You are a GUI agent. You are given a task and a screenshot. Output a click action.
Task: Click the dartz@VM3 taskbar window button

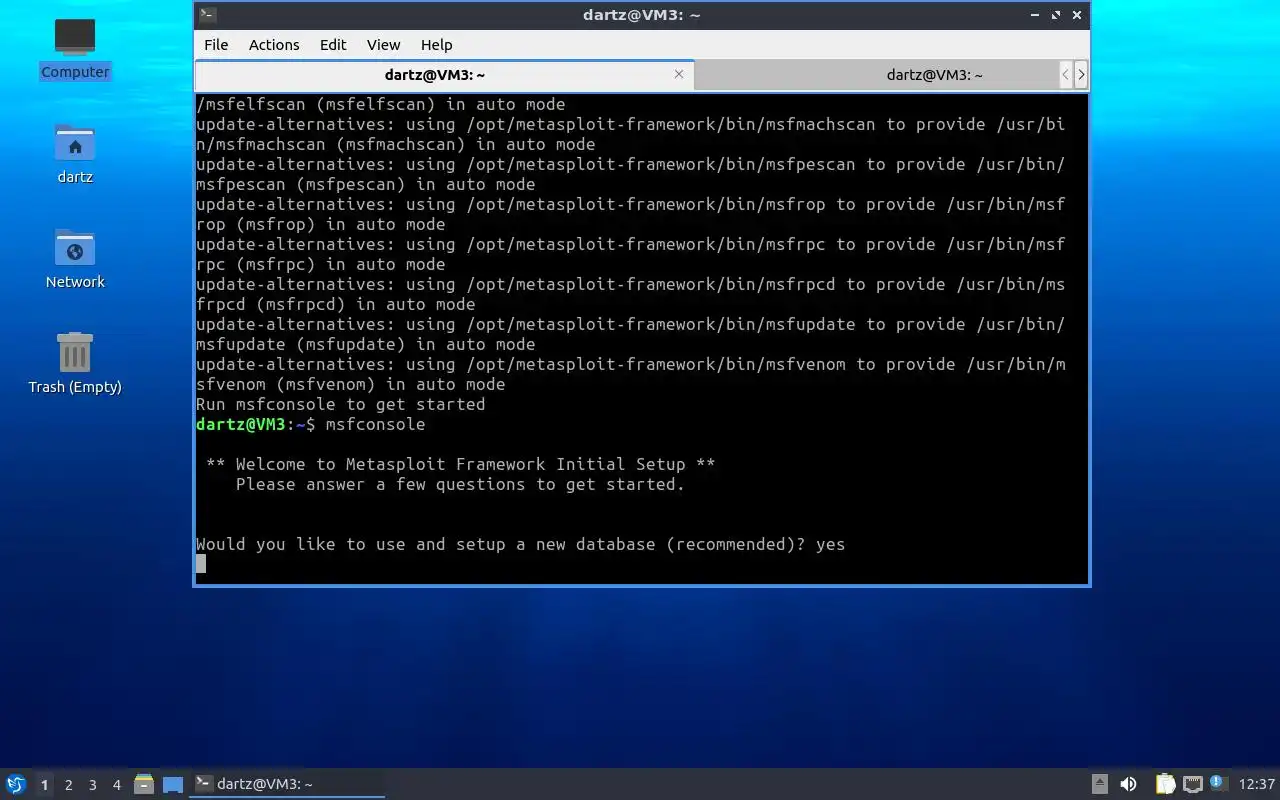pyautogui.click(x=287, y=784)
